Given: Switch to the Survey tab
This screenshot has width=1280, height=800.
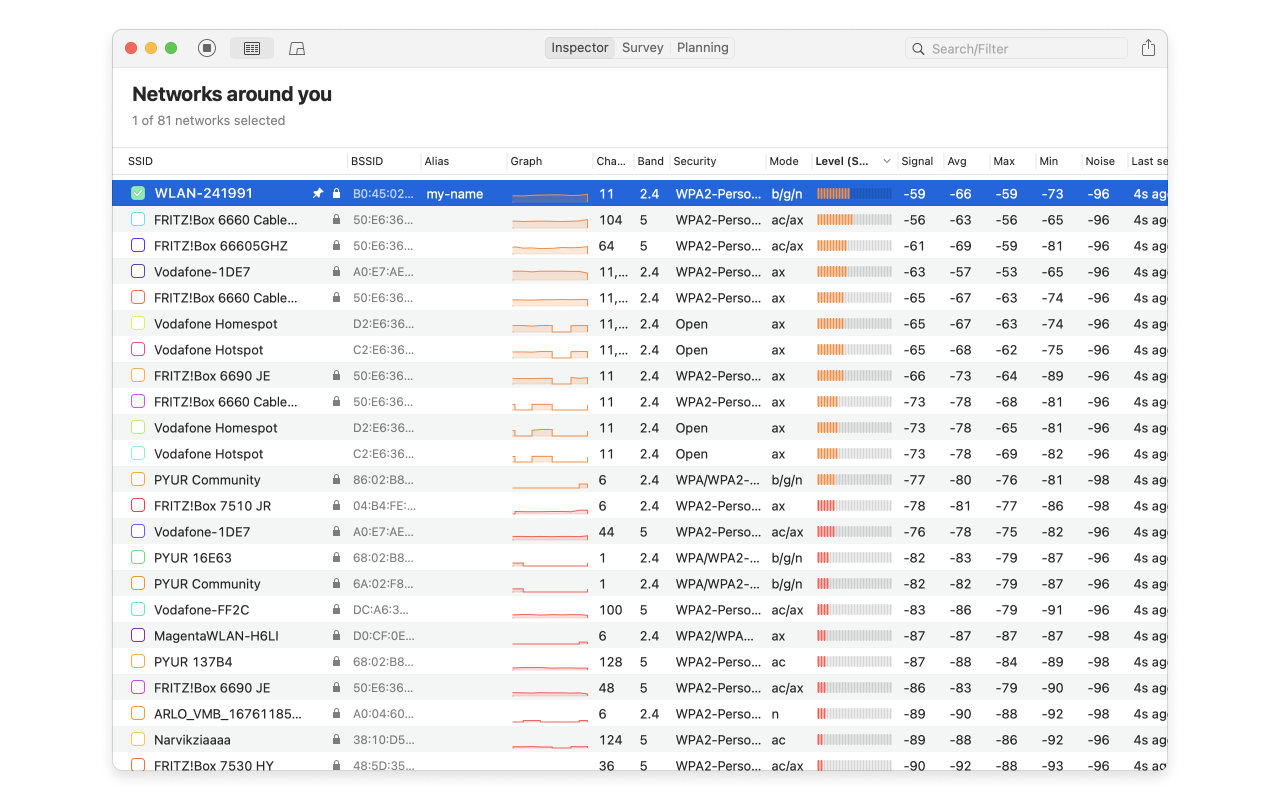Looking at the screenshot, I should tap(642, 48).
